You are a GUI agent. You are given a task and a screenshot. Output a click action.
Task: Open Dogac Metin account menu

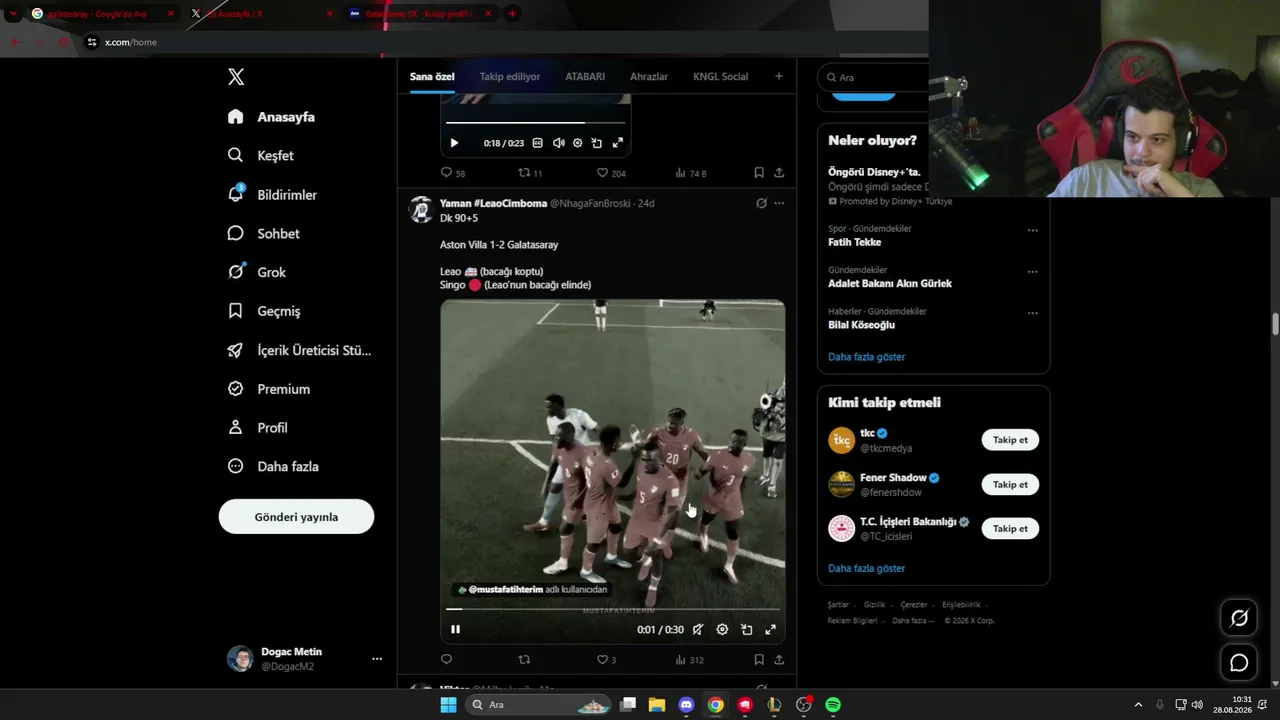point(305,658)
